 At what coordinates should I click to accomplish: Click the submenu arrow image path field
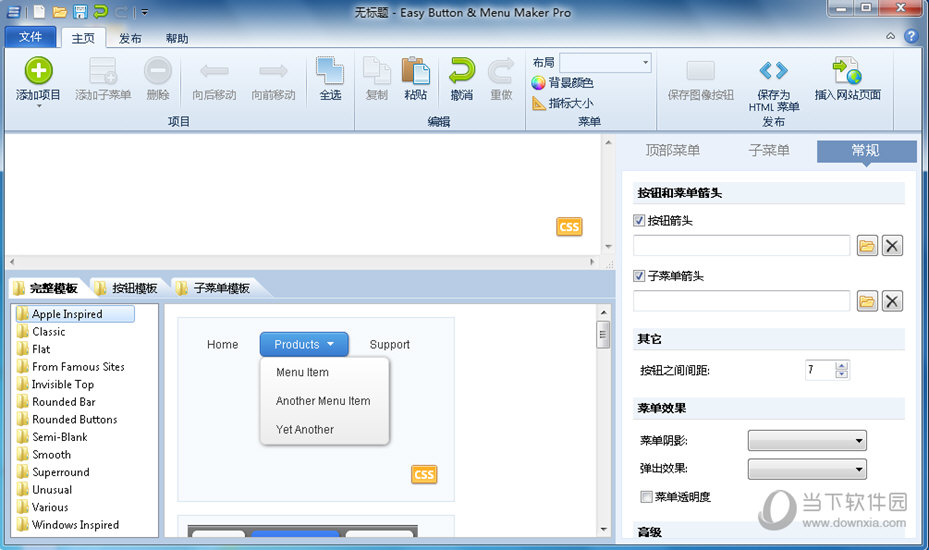point(741,301)
